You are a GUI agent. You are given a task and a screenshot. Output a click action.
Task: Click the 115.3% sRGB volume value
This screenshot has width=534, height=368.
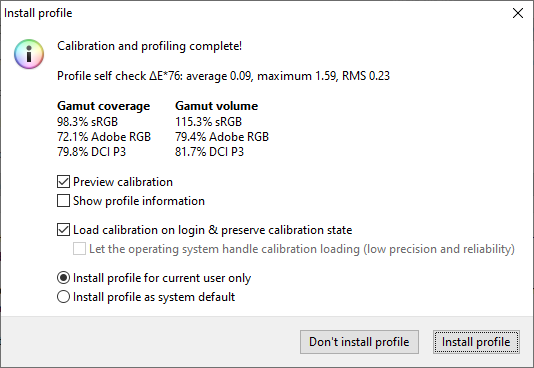pyautogui.click(x=208, y=122)
